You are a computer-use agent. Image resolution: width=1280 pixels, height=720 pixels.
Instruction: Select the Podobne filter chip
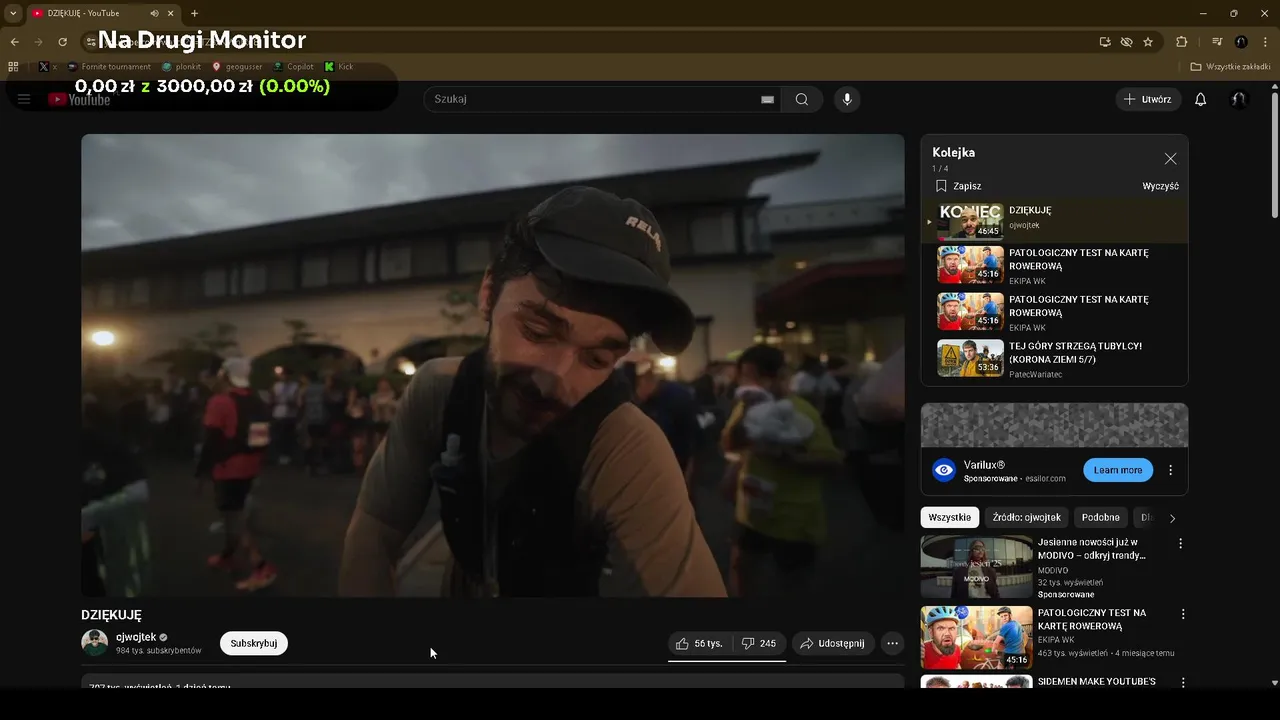1100,517
